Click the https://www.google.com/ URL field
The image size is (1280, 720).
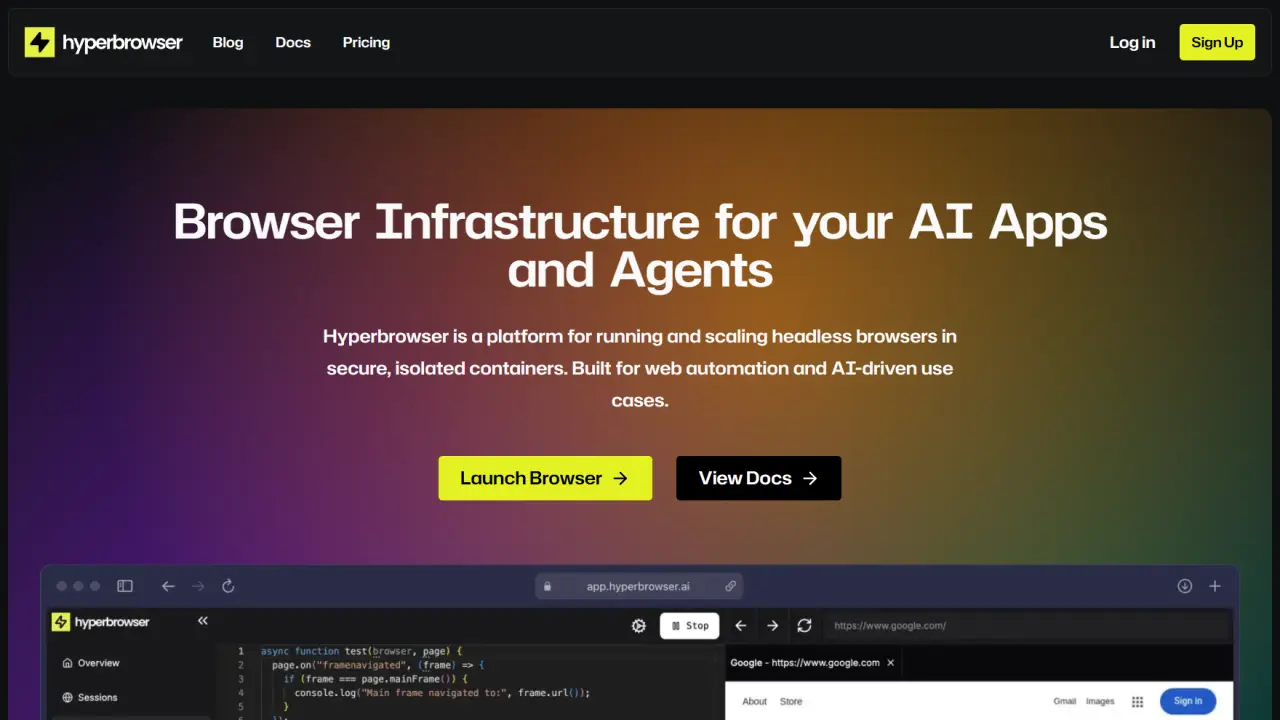coord(1026,626)
